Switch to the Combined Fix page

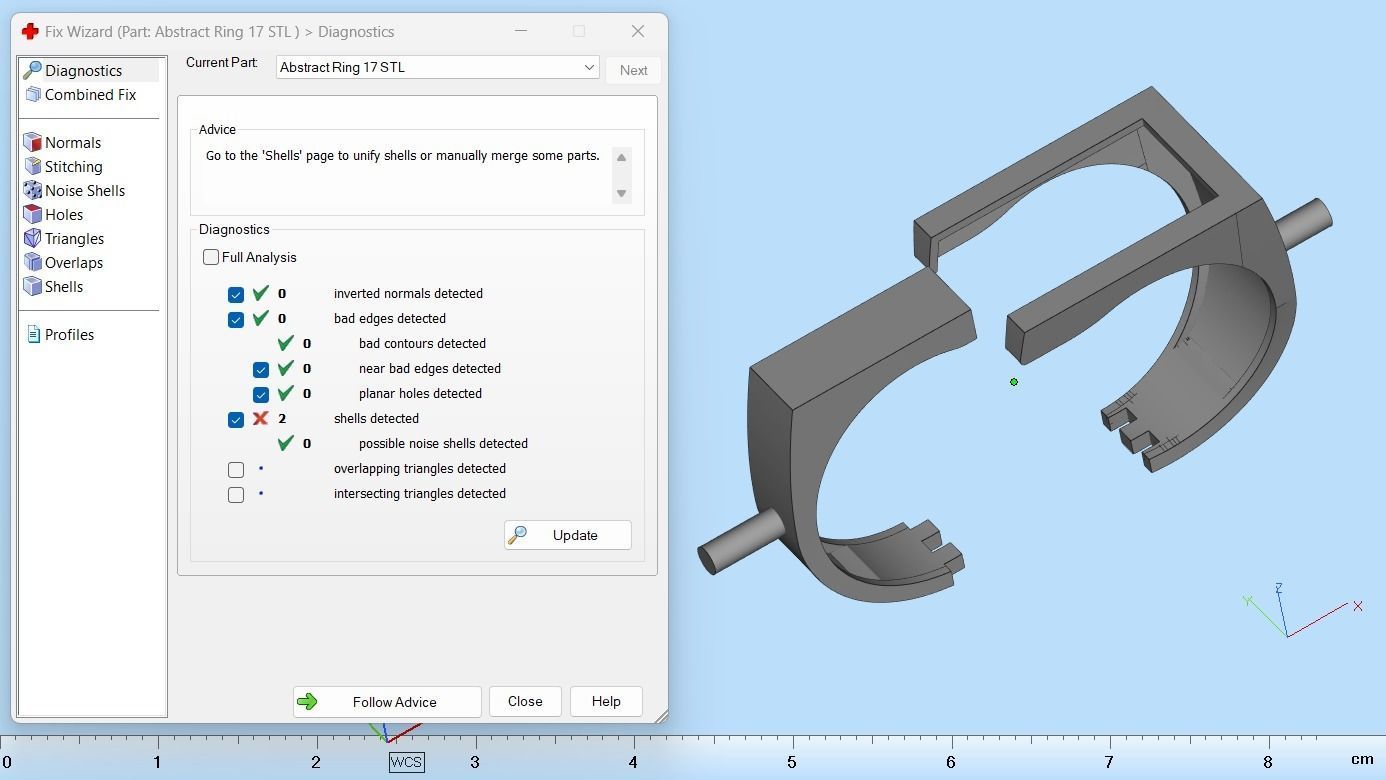coord(89,94)
